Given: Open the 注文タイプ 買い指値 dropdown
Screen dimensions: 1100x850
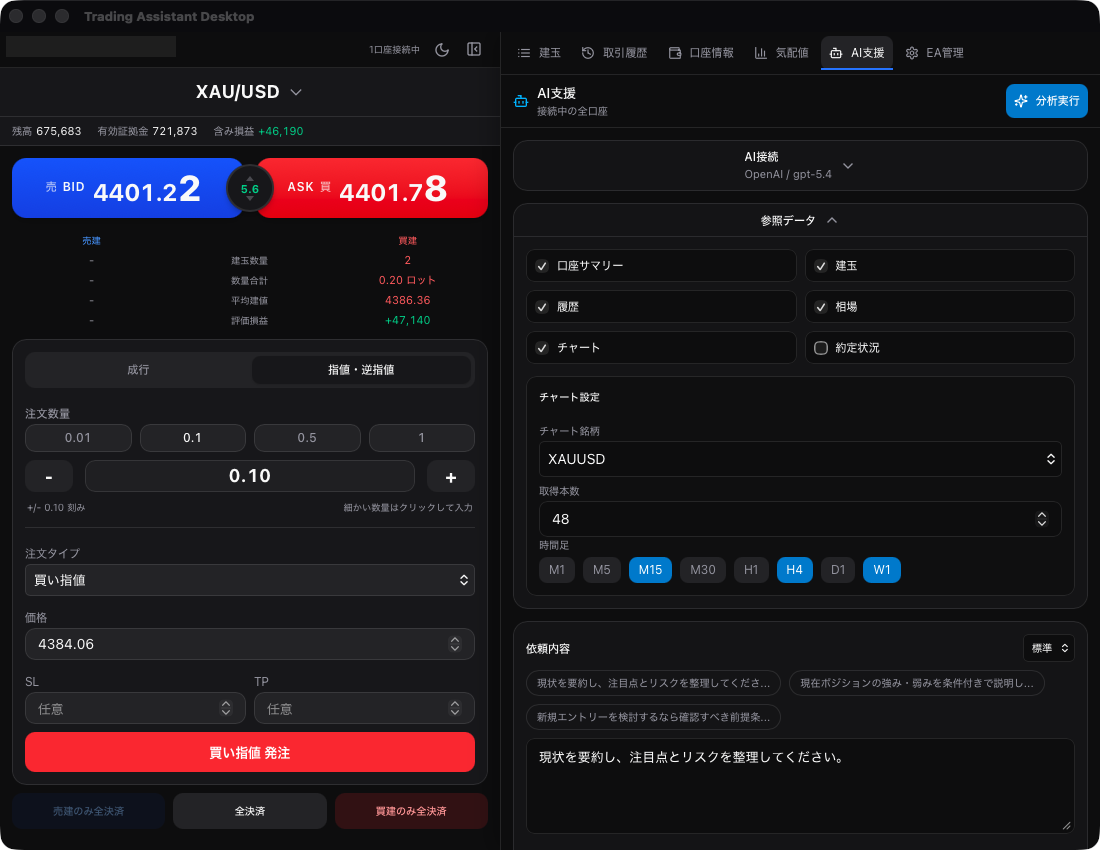Looking at the screenshot, I should point(250,580).
